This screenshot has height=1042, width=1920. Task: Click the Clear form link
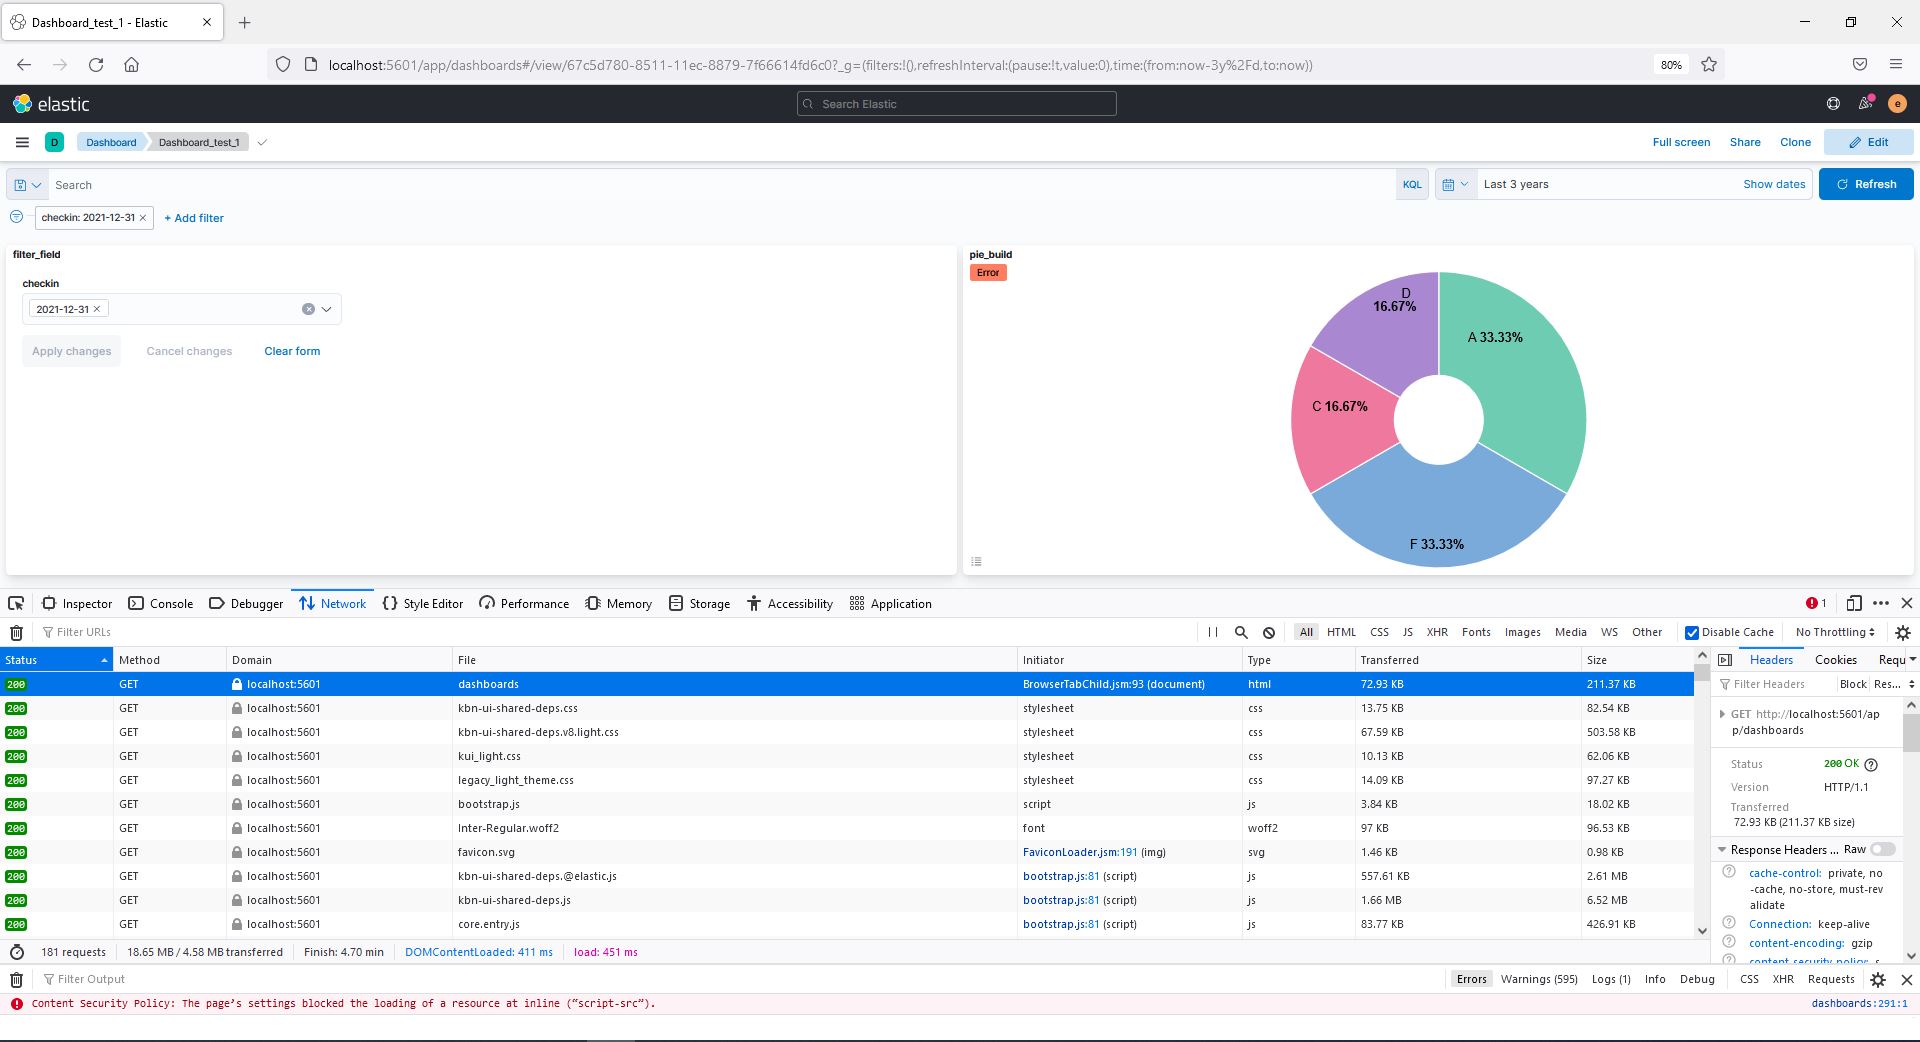point(292,351)
